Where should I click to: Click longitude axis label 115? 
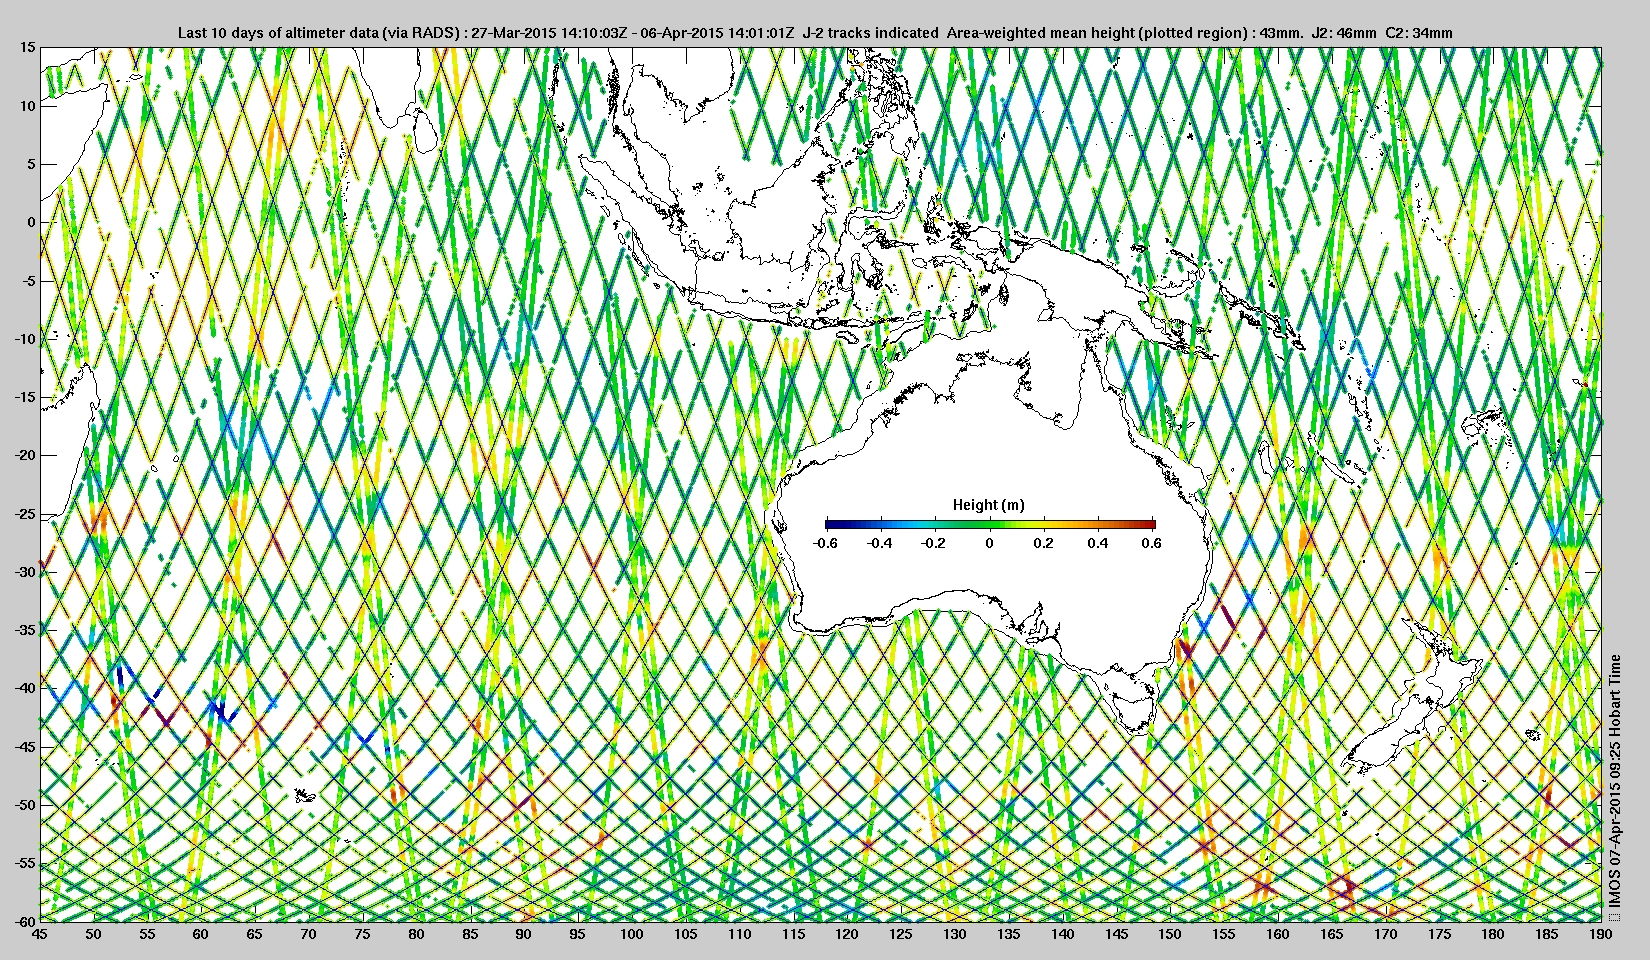pyautogui.click(x=793, y=934)
